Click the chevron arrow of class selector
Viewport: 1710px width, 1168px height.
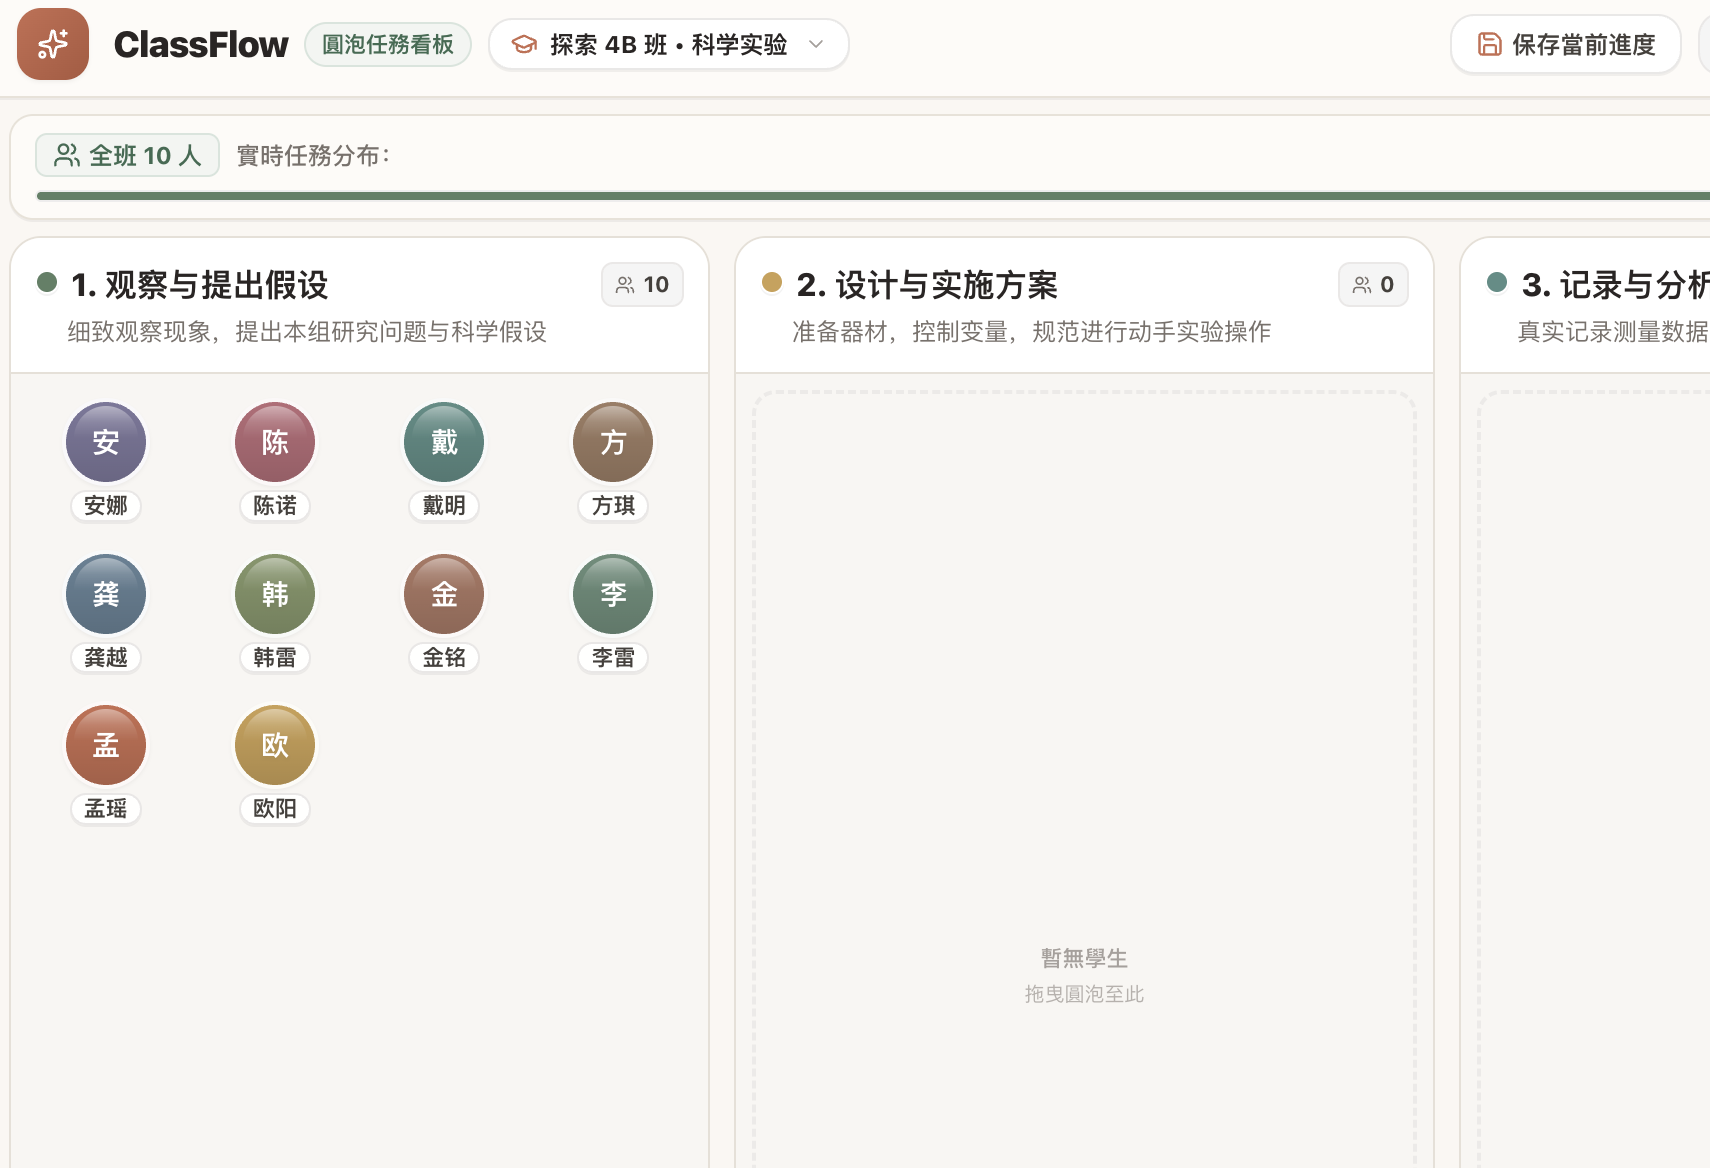click(x=816, y=45)
